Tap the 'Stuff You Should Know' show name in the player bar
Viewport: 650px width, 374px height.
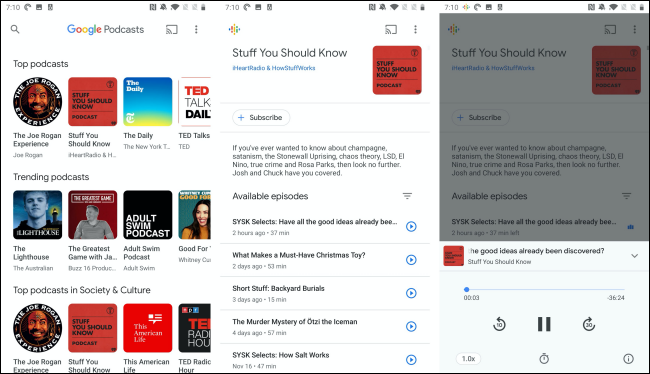(x=499, y=262)
